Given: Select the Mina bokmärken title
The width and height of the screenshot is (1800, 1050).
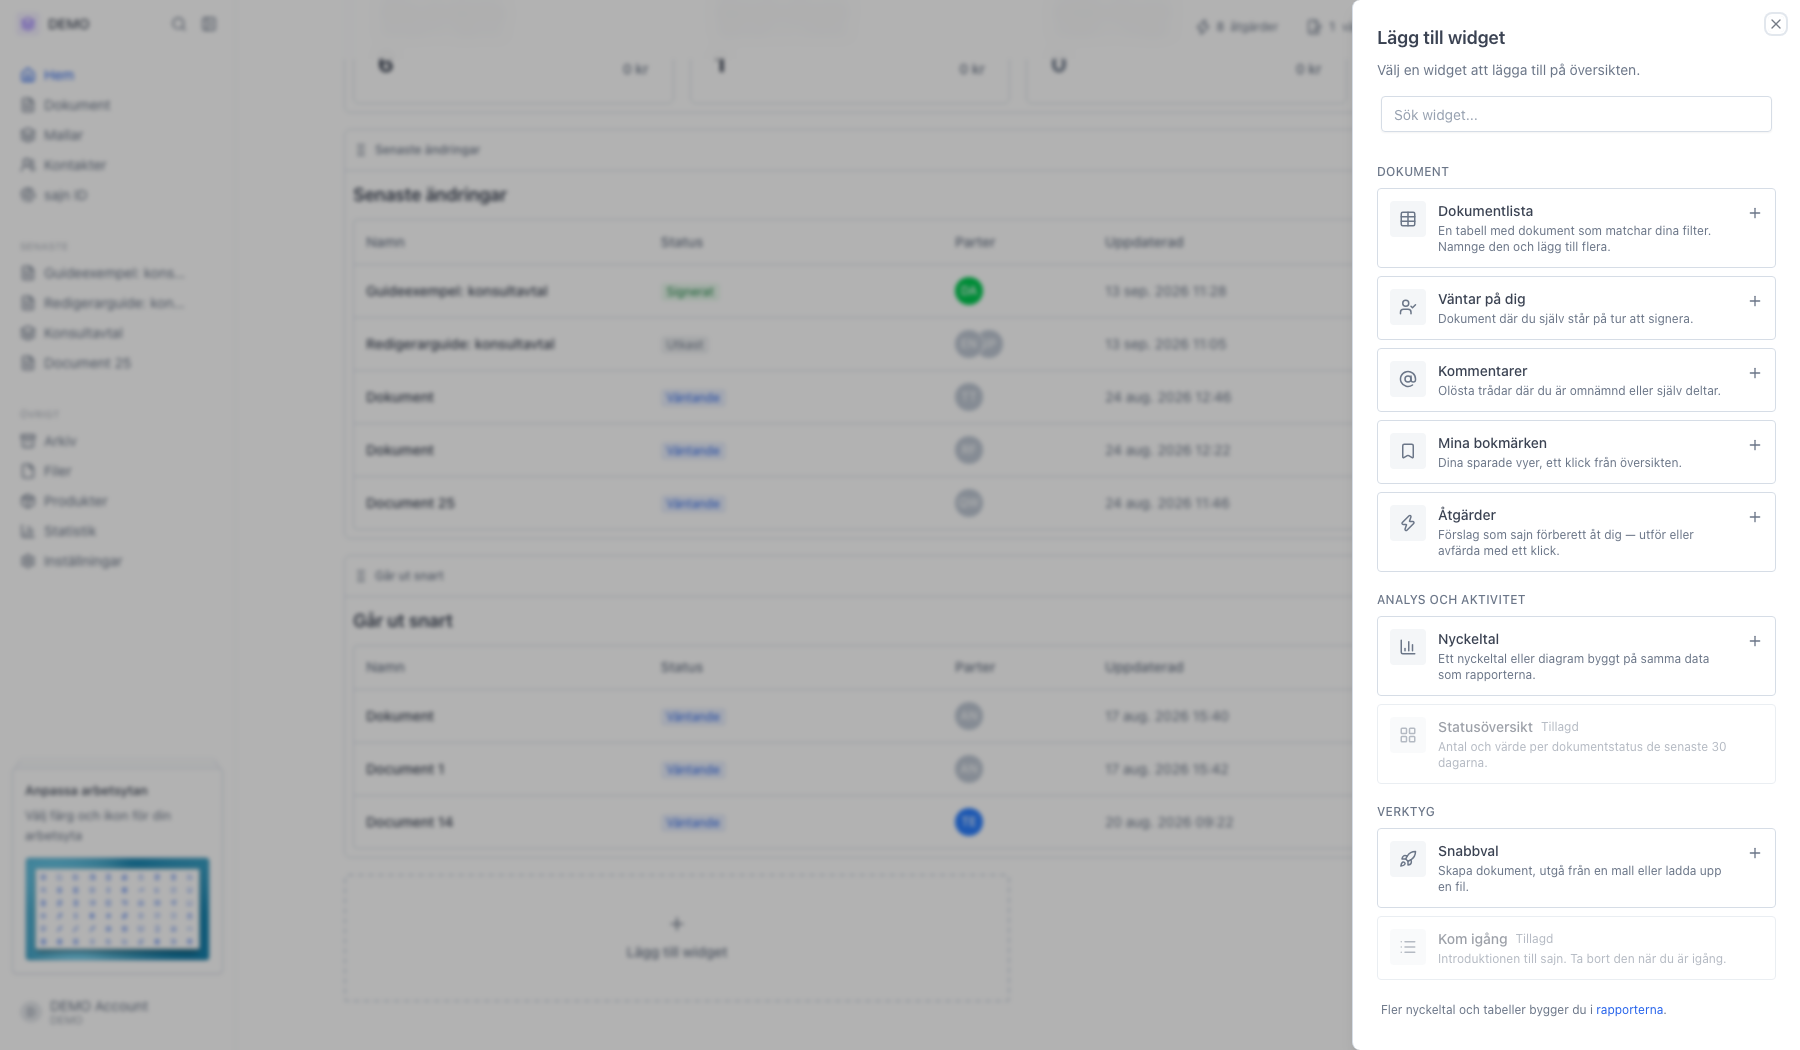Looking at the screenshot, I should tap(1492, 443).
